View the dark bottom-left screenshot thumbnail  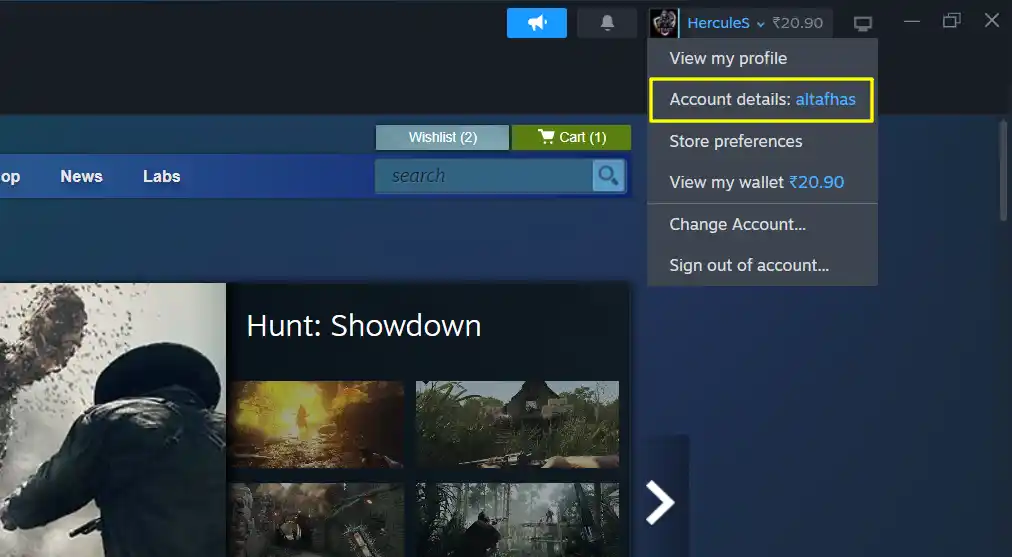coord(316,520)
